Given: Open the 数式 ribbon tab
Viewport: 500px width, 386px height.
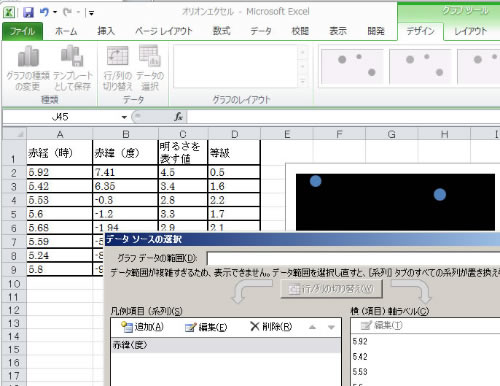Looking at the screenshot, I should click(x=222, y=31).
